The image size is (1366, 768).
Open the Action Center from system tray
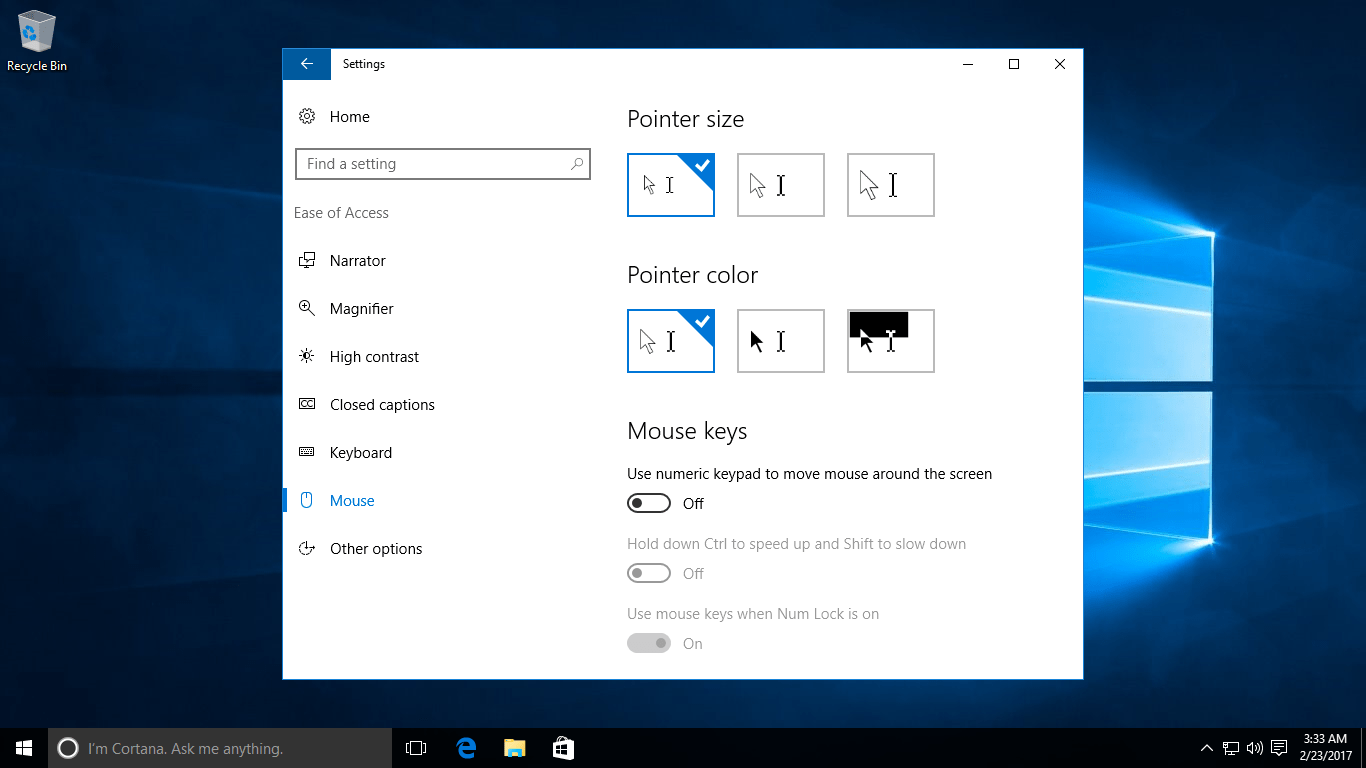[1279, 747]
